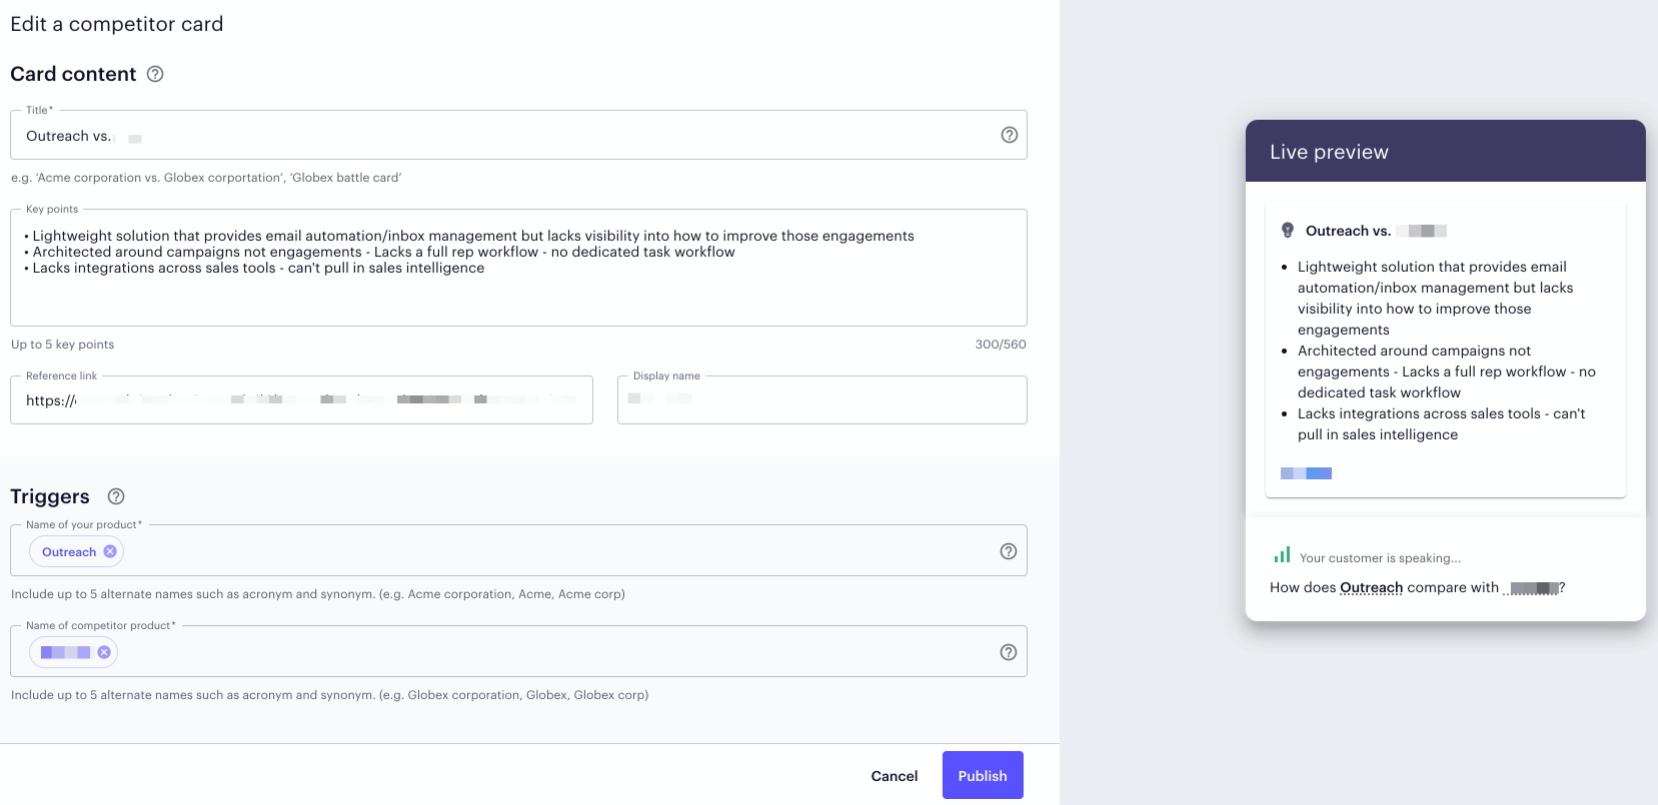Click the reference link in Live preview card
The width and height of the screenshot is (1658, 805).
tap(1306, 473)
